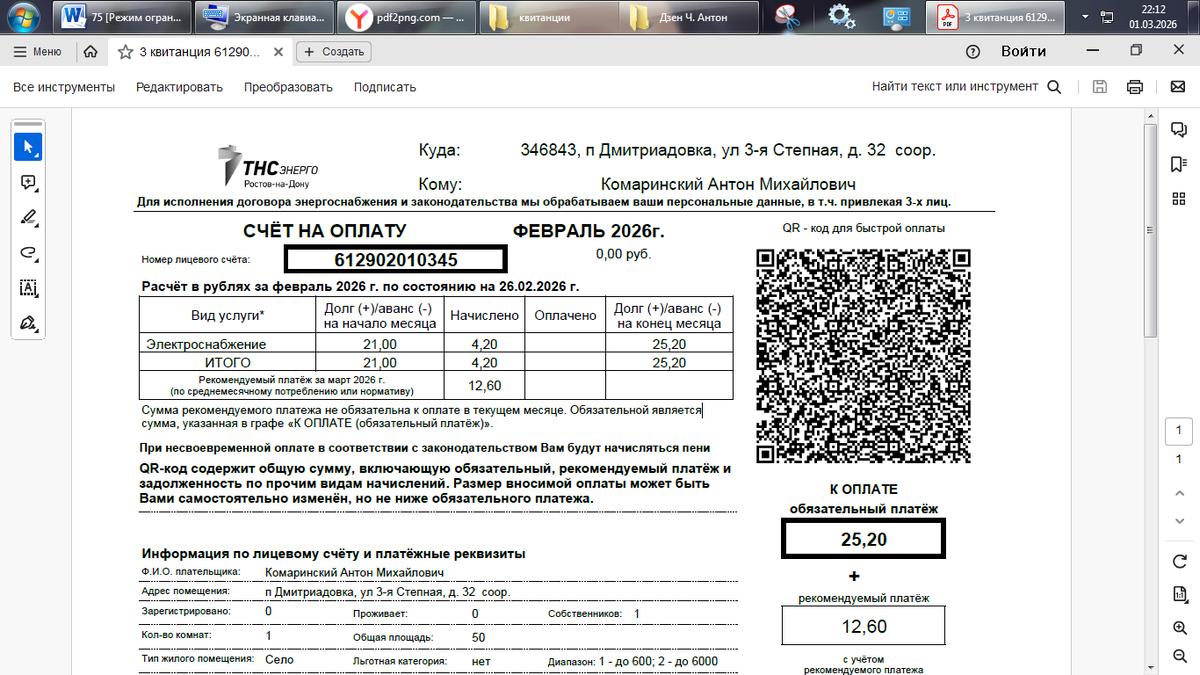Rotate the page view clockwise
The height and width of the screenshot is (675, 1200).
(x=1179, y=560)
